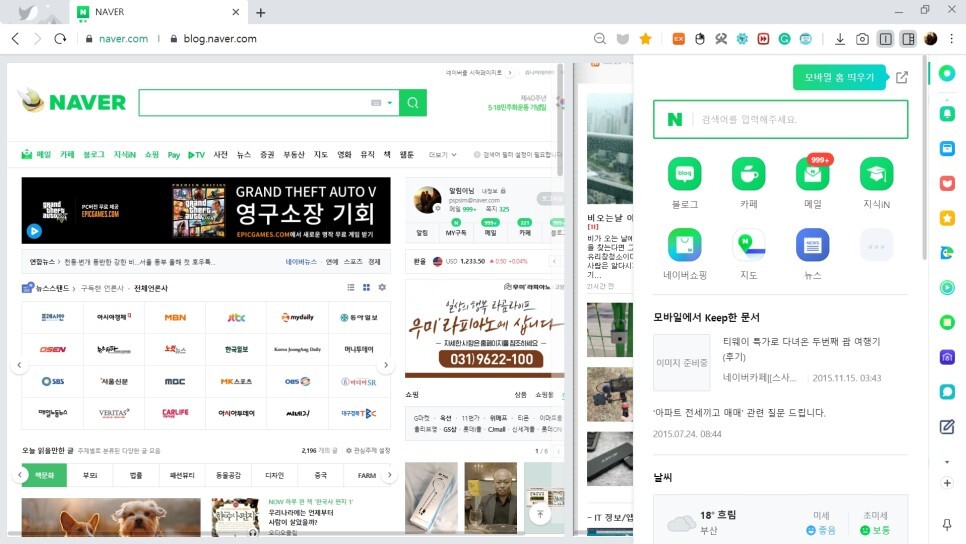Image resolution: width=966 pixels, height=544 pixels.
Task: Toggle the sidebar panel button in toolbar
Action: 908,39
